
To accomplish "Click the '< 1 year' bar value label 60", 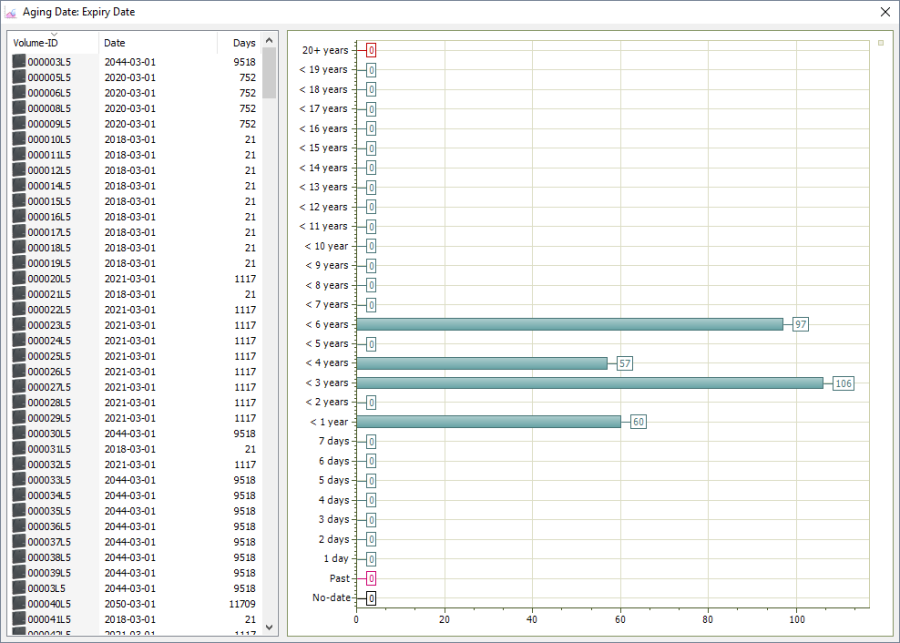I will 638,422.
